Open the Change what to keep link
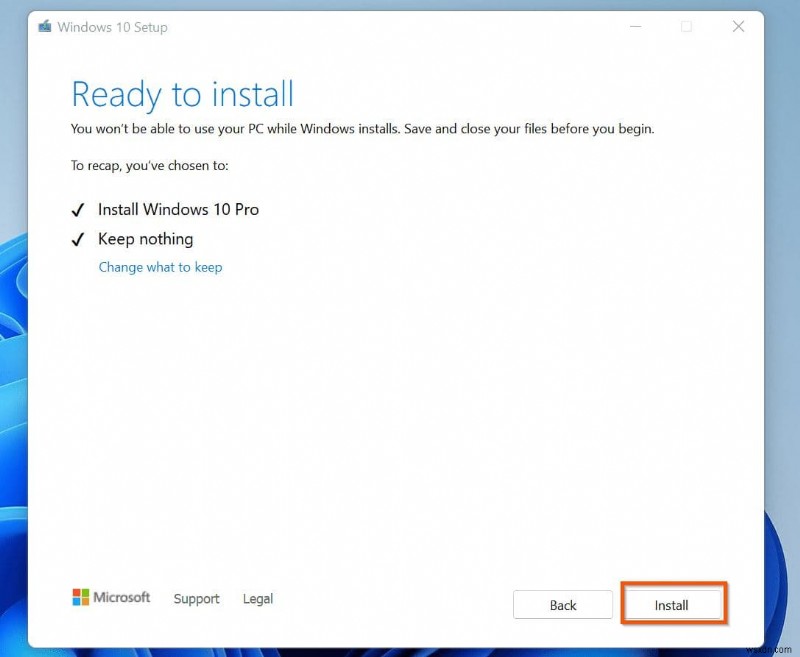The width and height of the screenshot is (800, 657). tap(160, 267)
